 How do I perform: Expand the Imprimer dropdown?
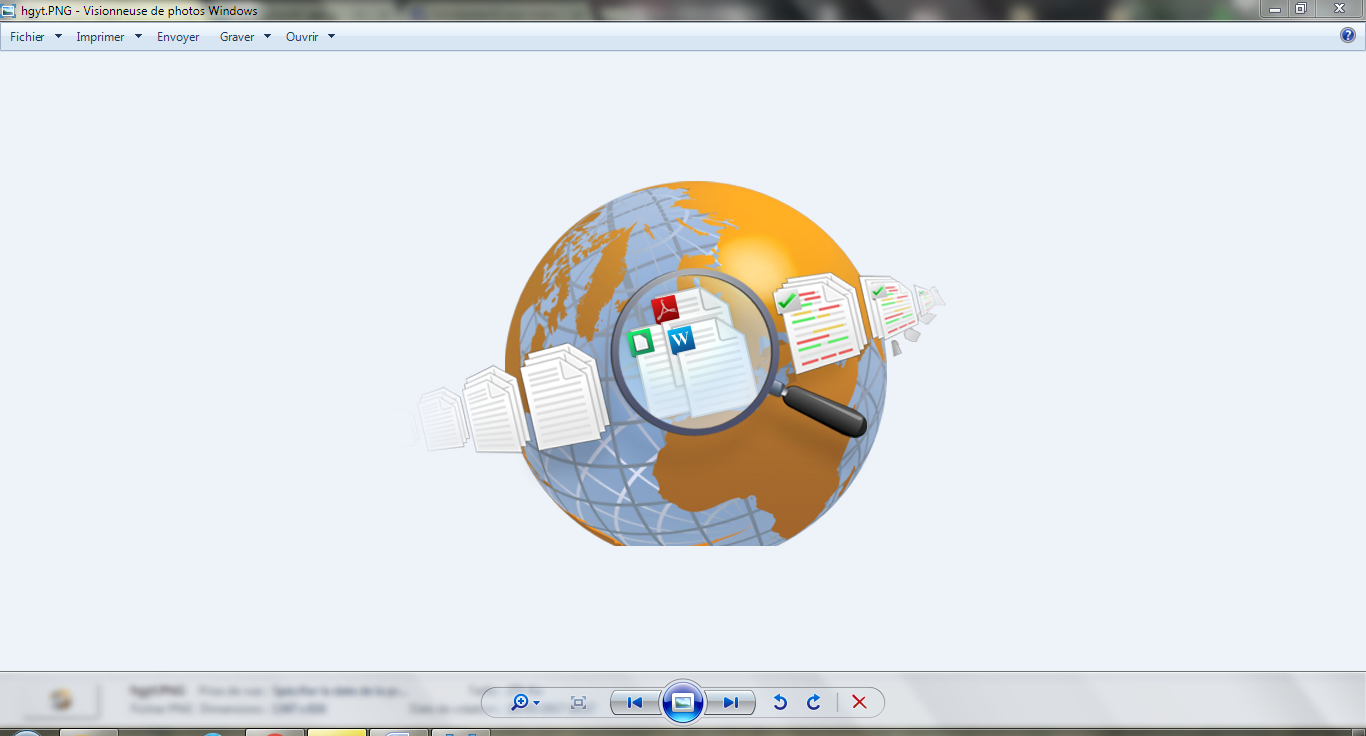(138, 37)
